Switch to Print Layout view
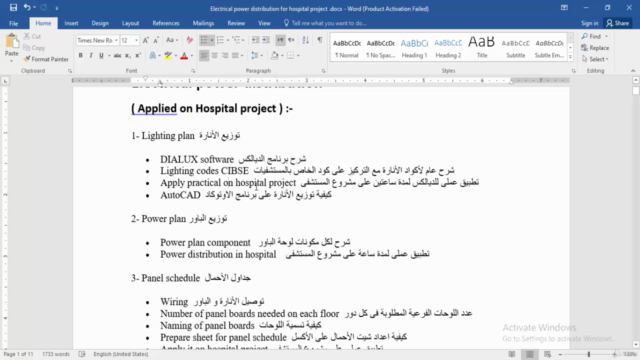Screen dimensions: 640x360 [530, 354]
